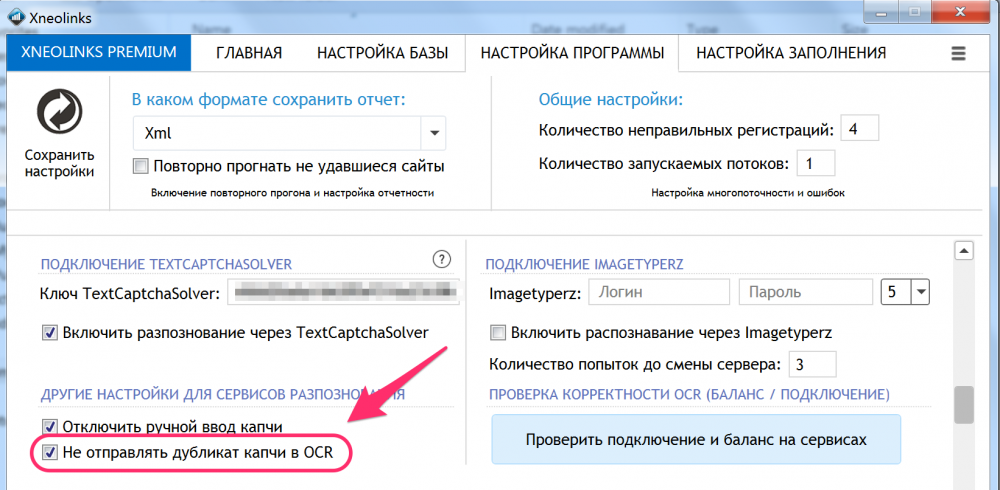
Task: Open the Настройка базы tab
Action: coord(383,53)
